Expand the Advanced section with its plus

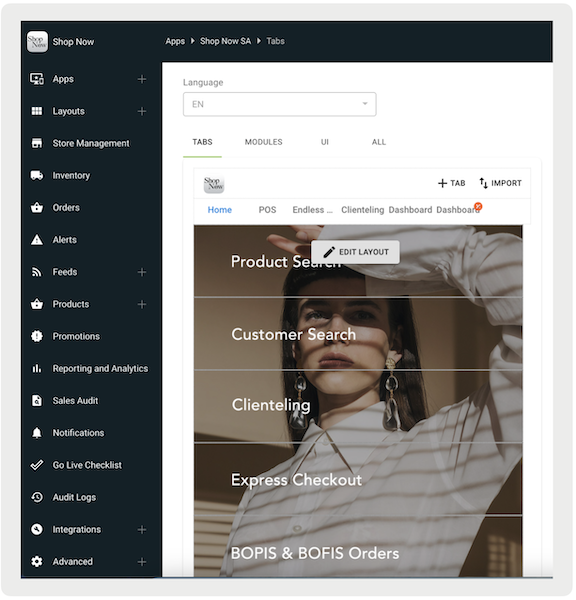click(142, 562)
